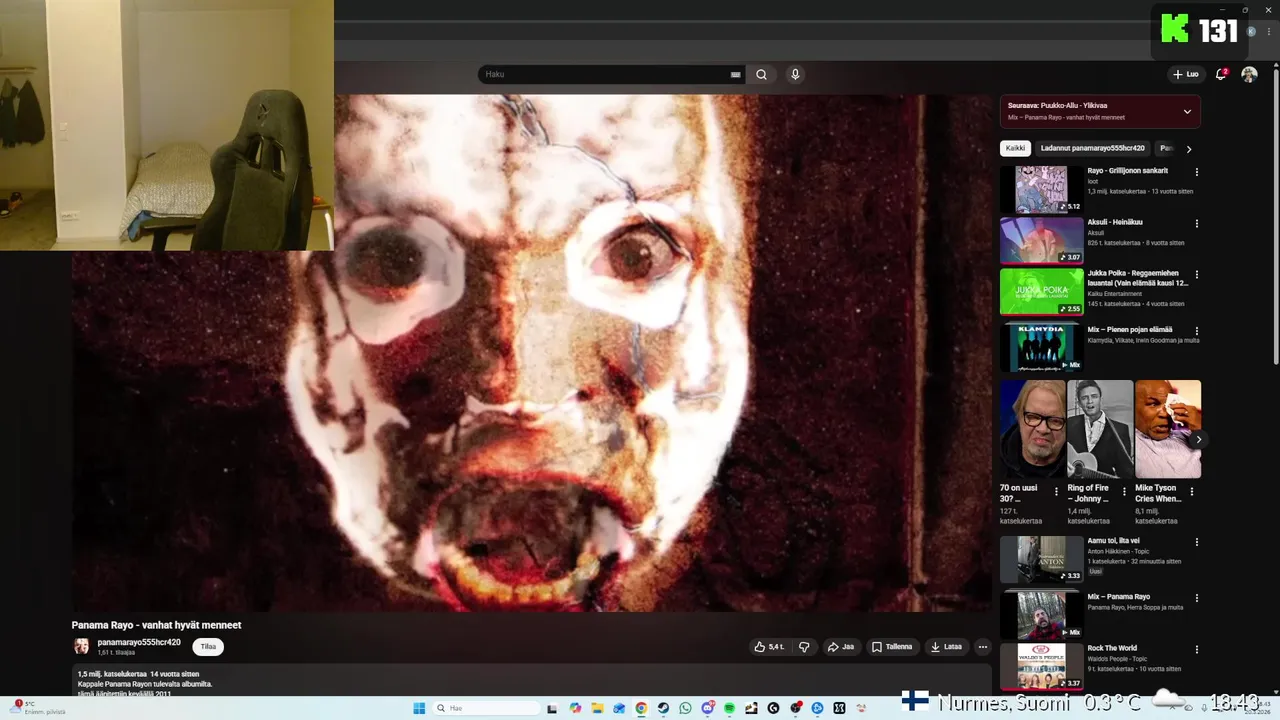Image resolution: width=1280 pixels, height=720 pixels.
Task: Click the title Aamu toi, ilta vei
Action: (x=1113, y=541)
